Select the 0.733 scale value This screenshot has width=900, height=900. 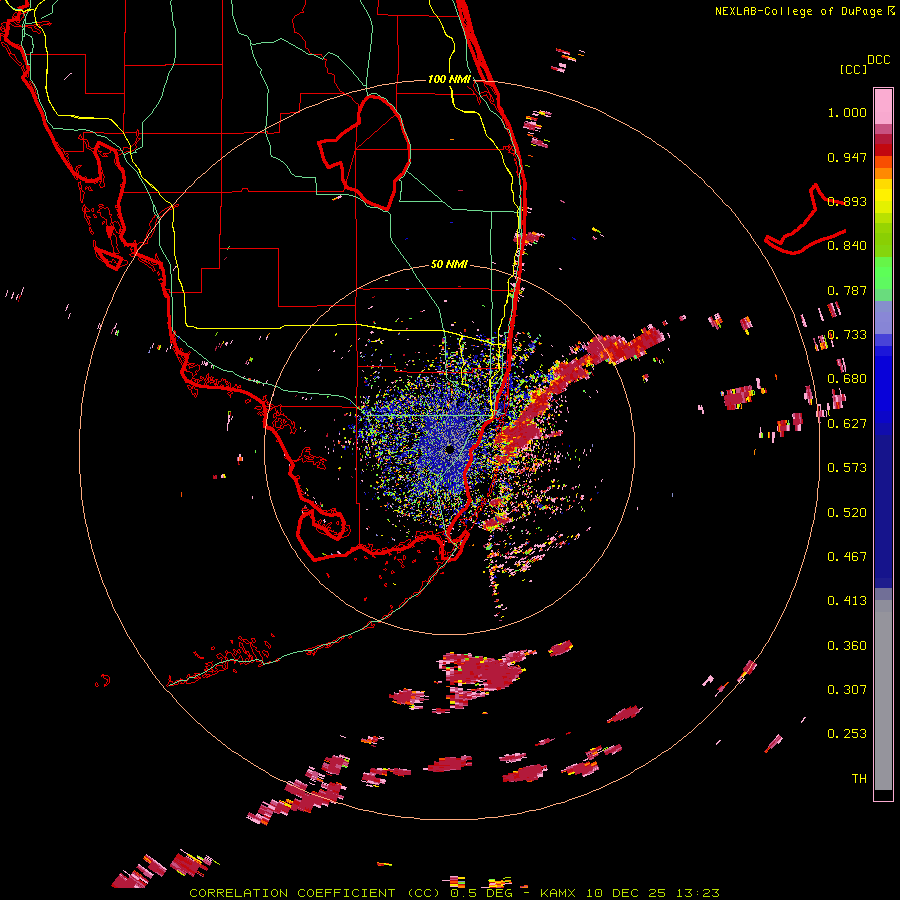click(x=847, y=335)
